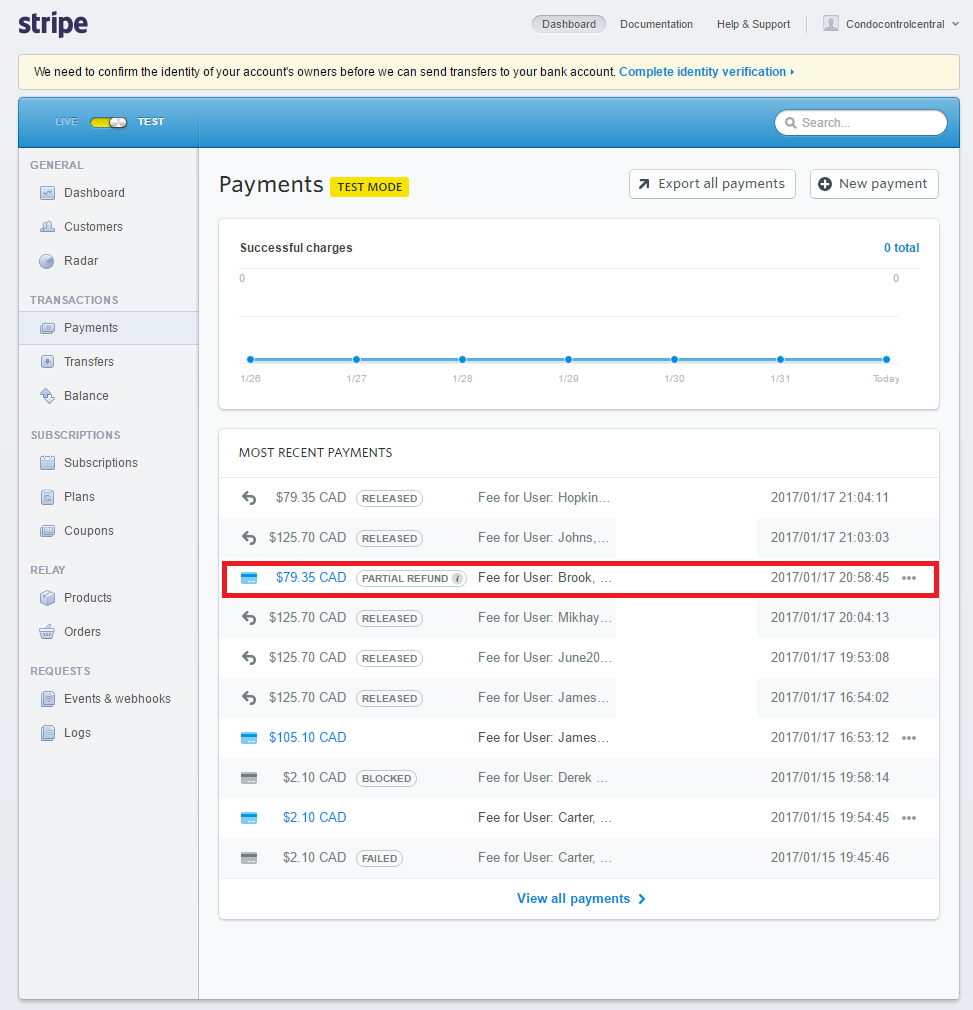Click the Radar icon in sidebar
973x1010 pixels.
coord(47,261)
